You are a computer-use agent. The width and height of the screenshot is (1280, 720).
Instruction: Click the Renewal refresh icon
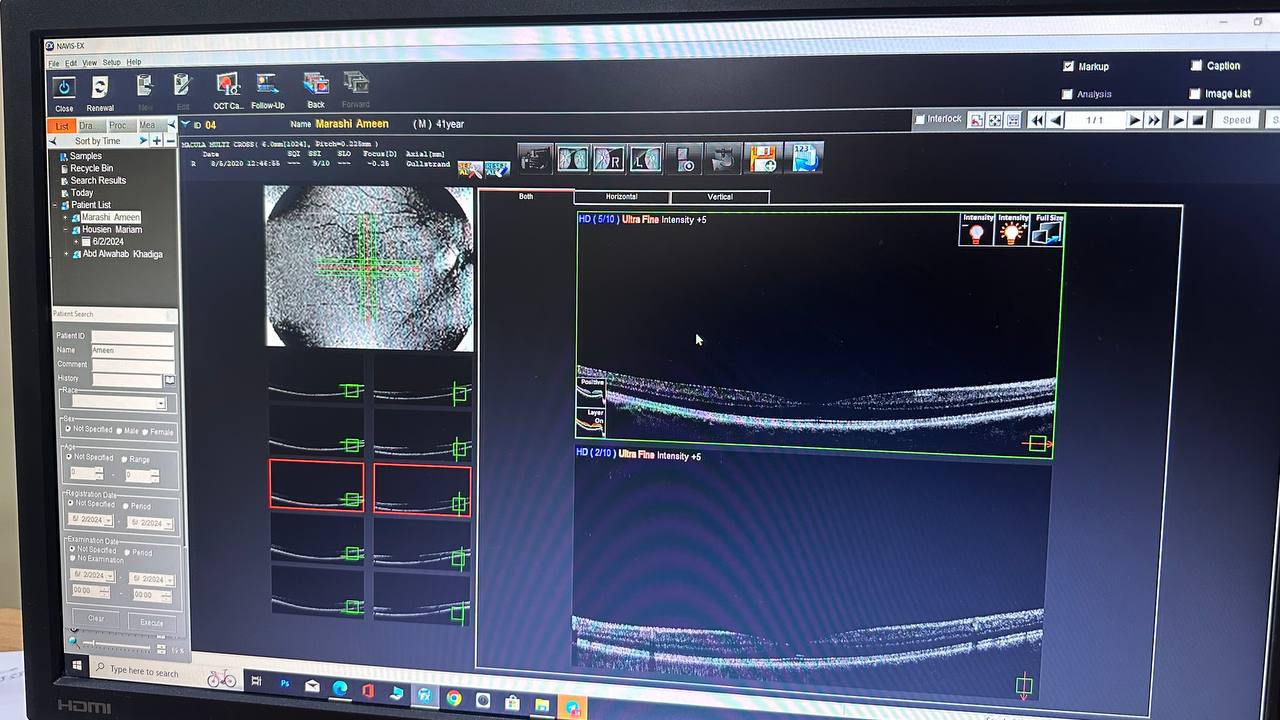click(x=100, y=88)
